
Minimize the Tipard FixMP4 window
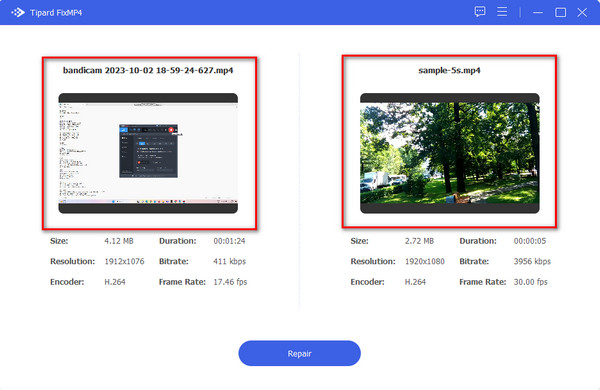pos(538,13)
